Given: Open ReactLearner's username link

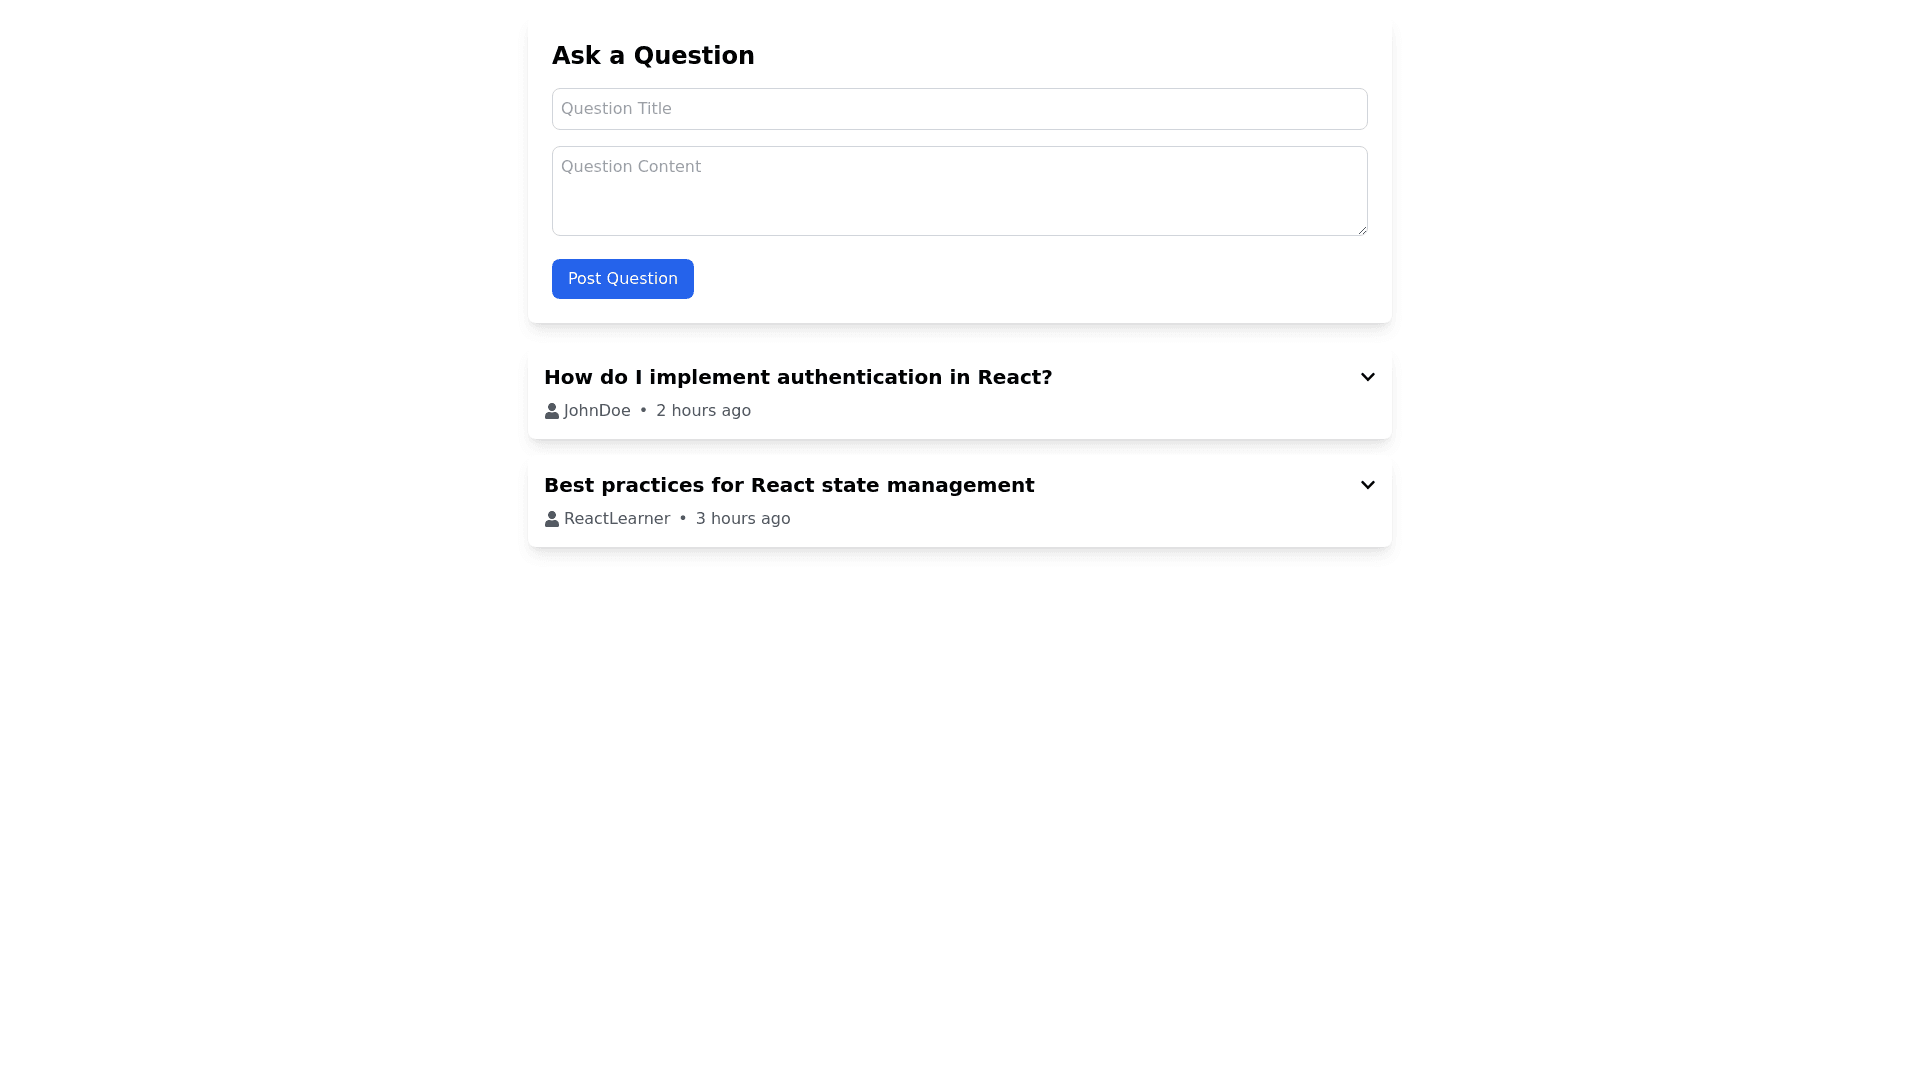Looking at the screenshot, I should point(616,519).
